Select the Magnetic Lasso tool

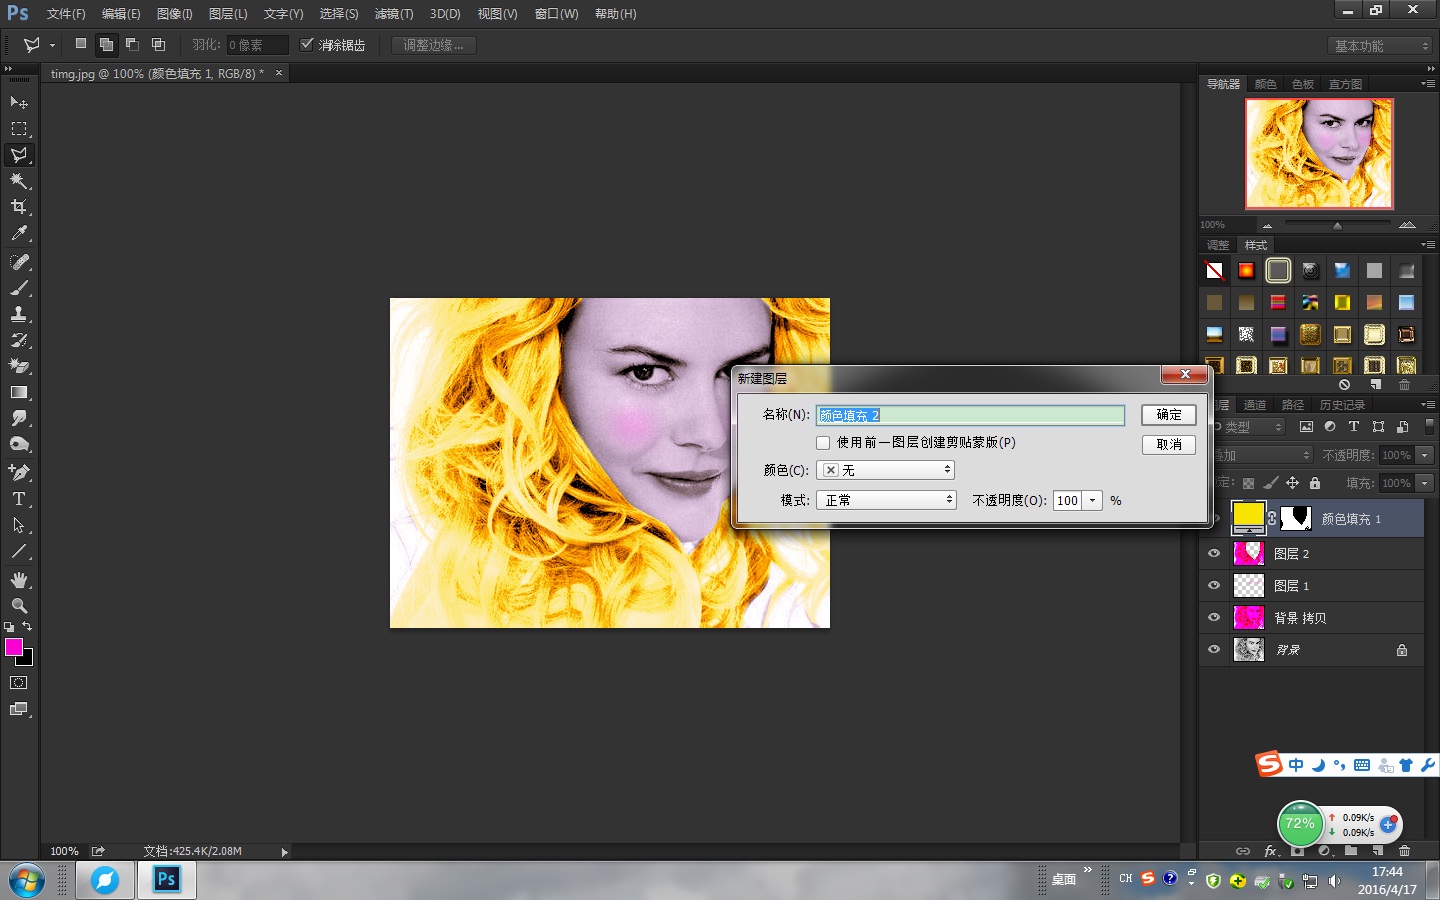19,155
